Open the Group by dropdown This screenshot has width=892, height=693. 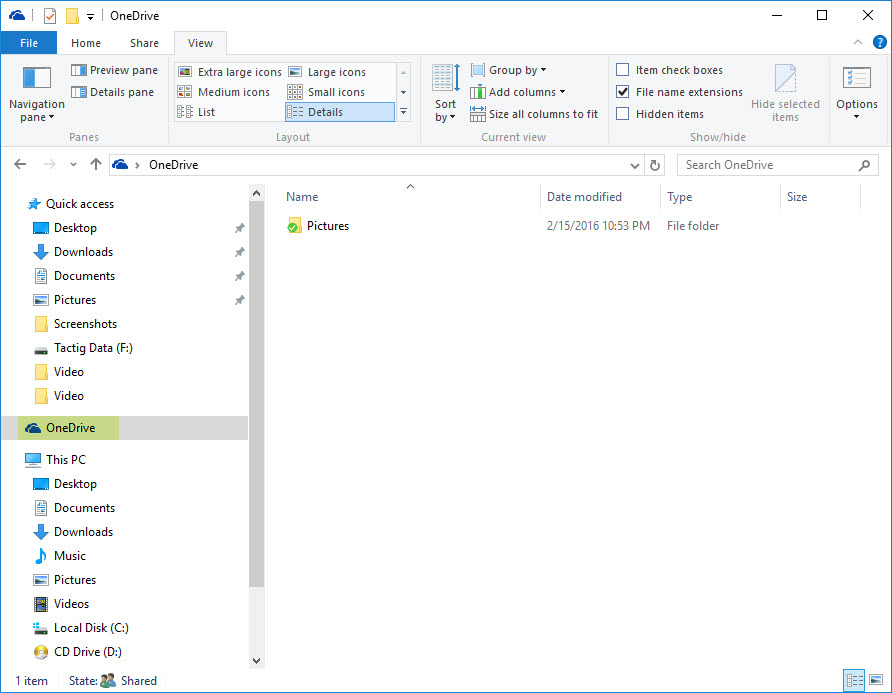point(509,70)
